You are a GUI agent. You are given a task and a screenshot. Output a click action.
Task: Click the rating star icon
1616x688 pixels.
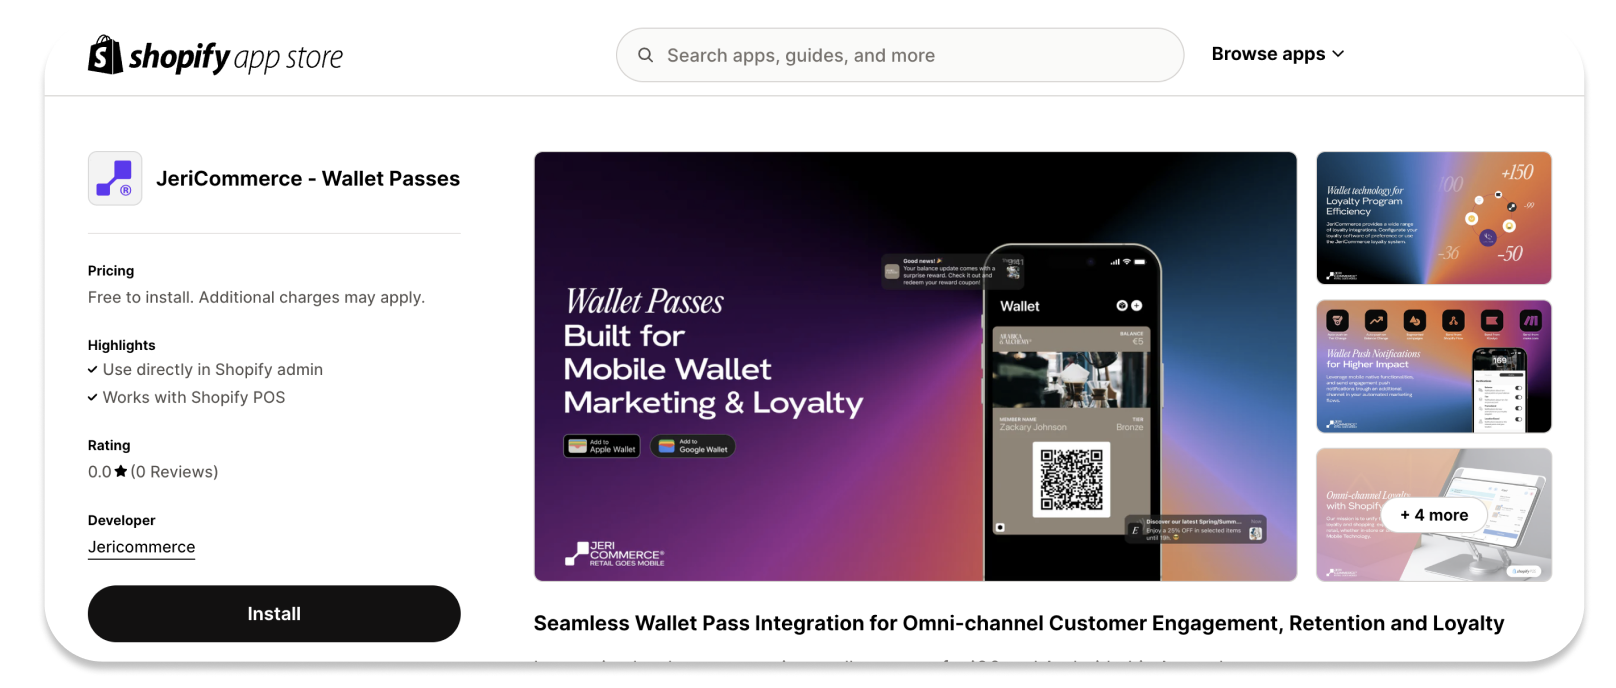(x=121, y=471)
